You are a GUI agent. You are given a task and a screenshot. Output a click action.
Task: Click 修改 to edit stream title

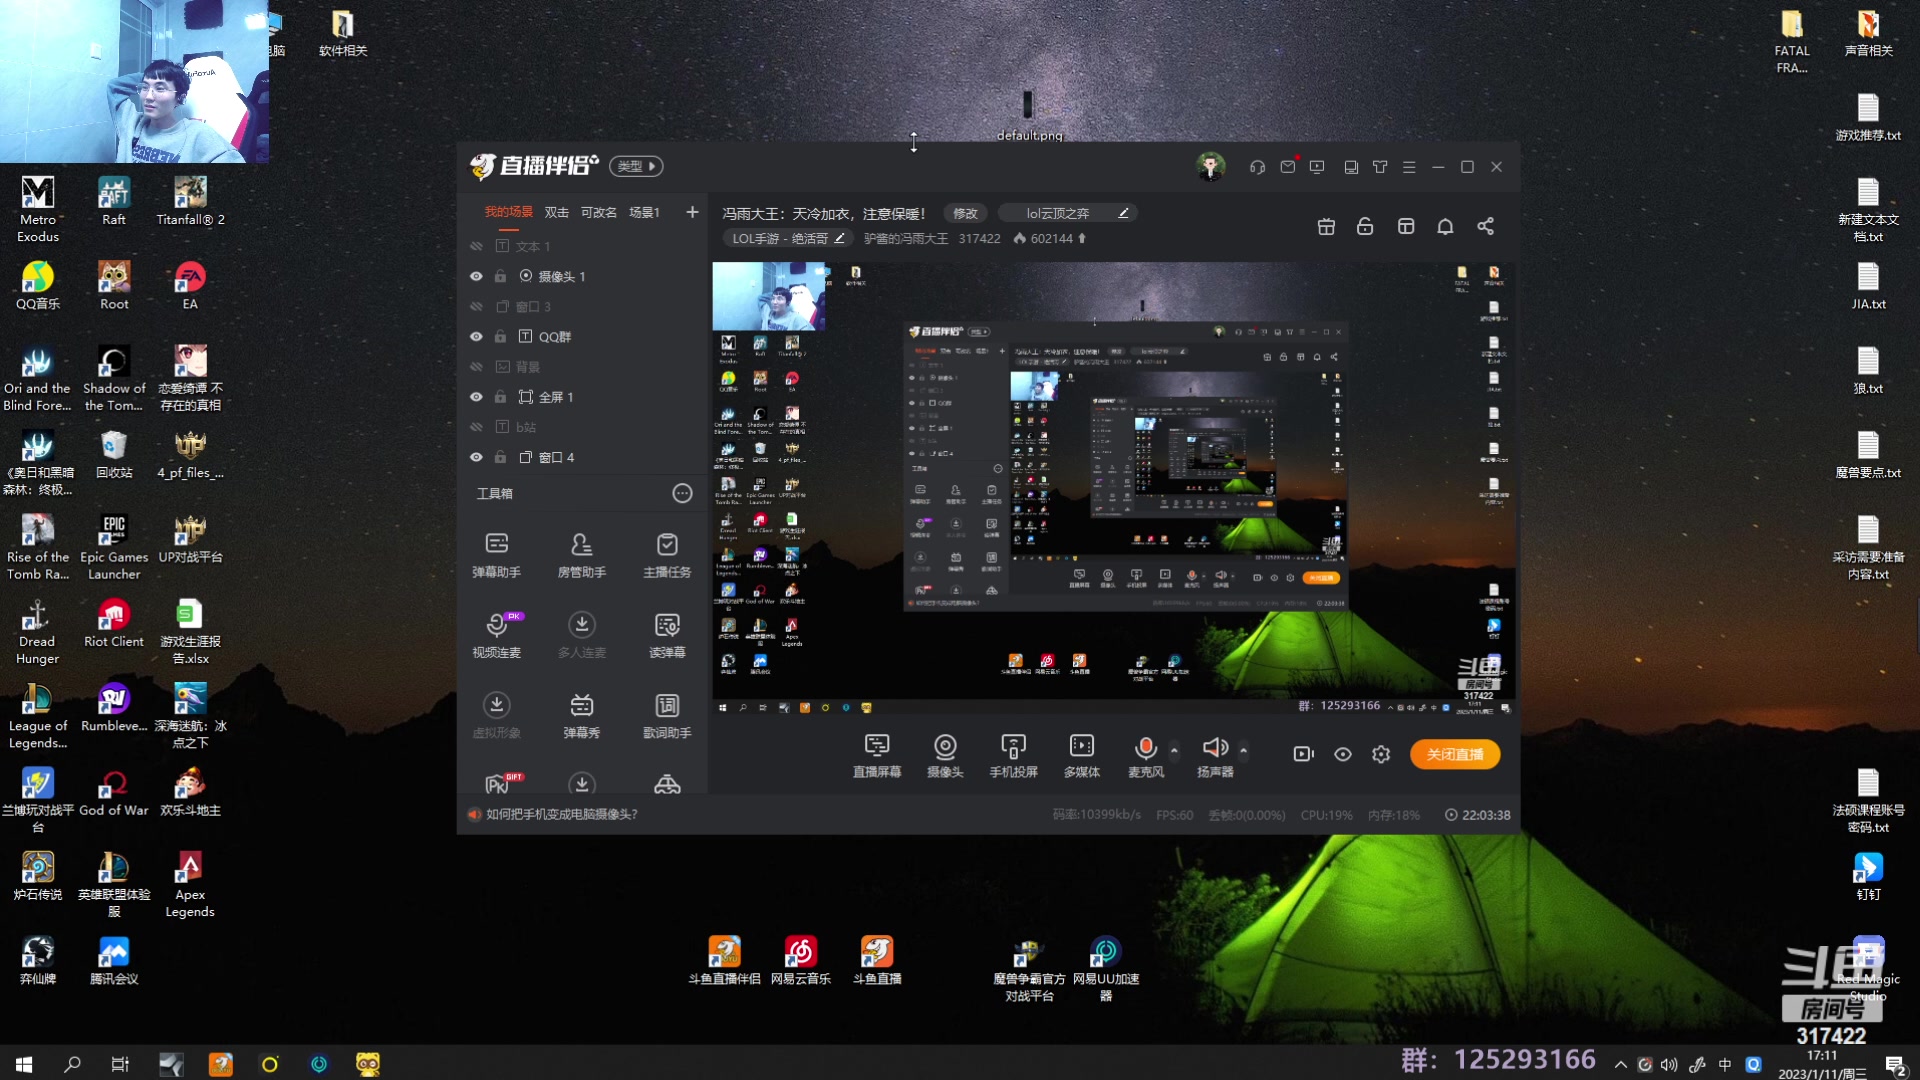(964, 213)
